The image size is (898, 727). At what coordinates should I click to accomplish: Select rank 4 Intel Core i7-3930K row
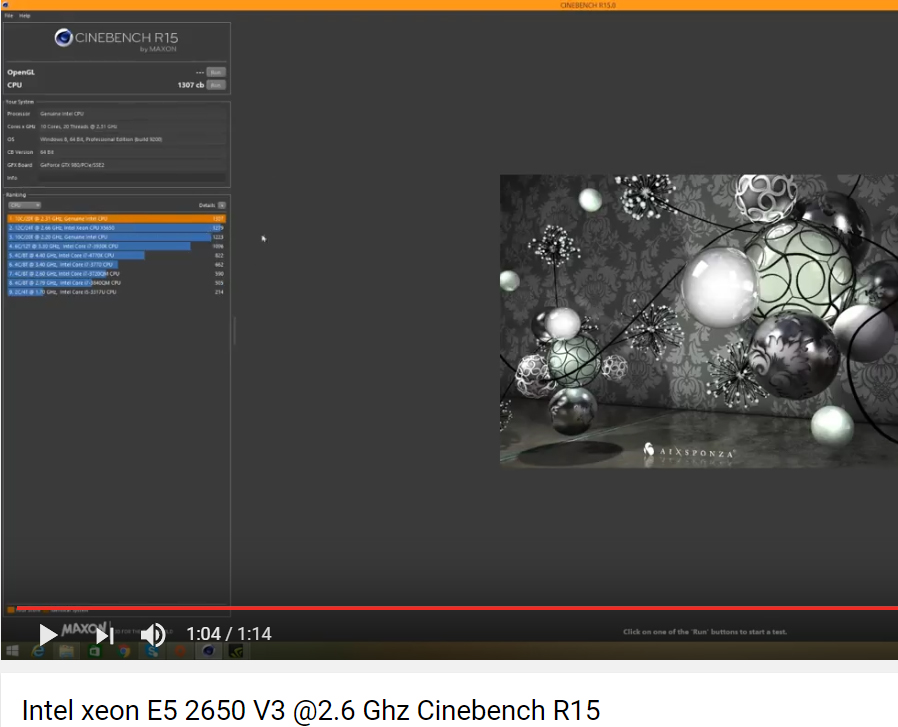[x=116, y=246]
